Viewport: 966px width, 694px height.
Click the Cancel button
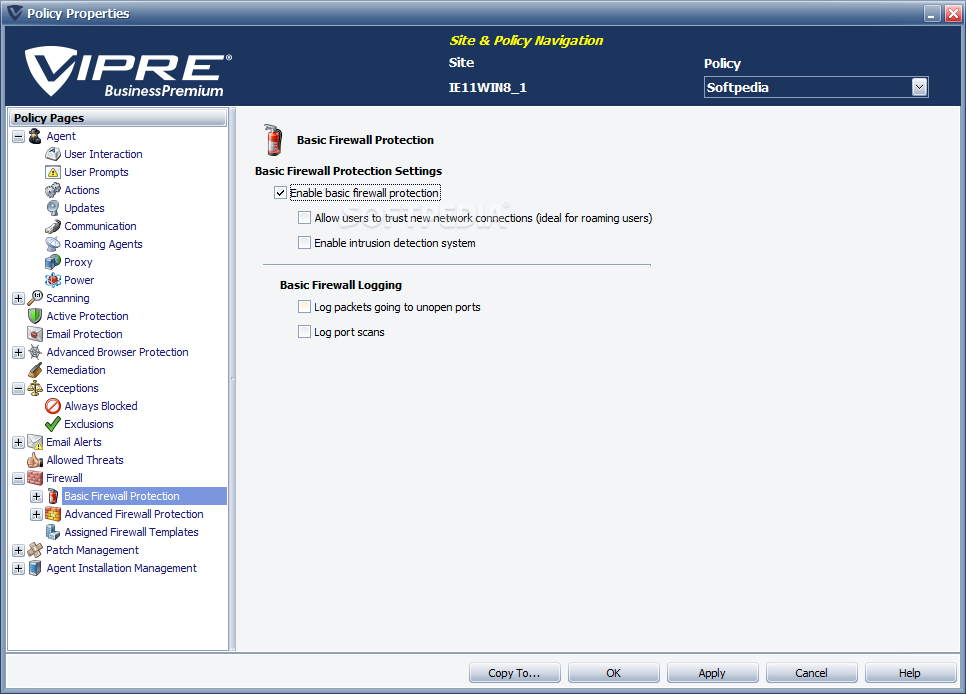[811, 673]
